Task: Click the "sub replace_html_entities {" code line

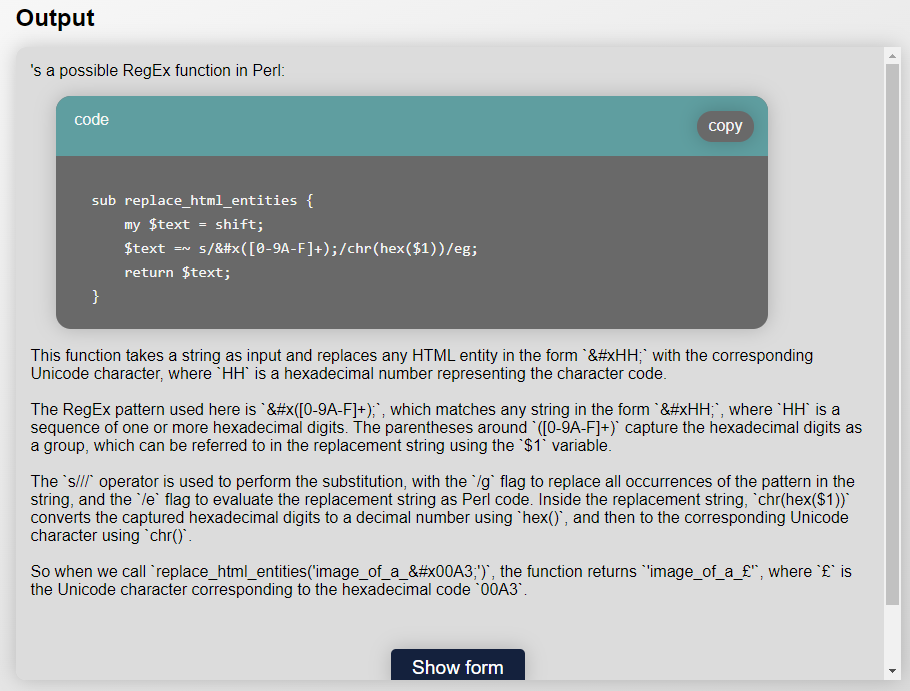Action: [x=202, y=201]
